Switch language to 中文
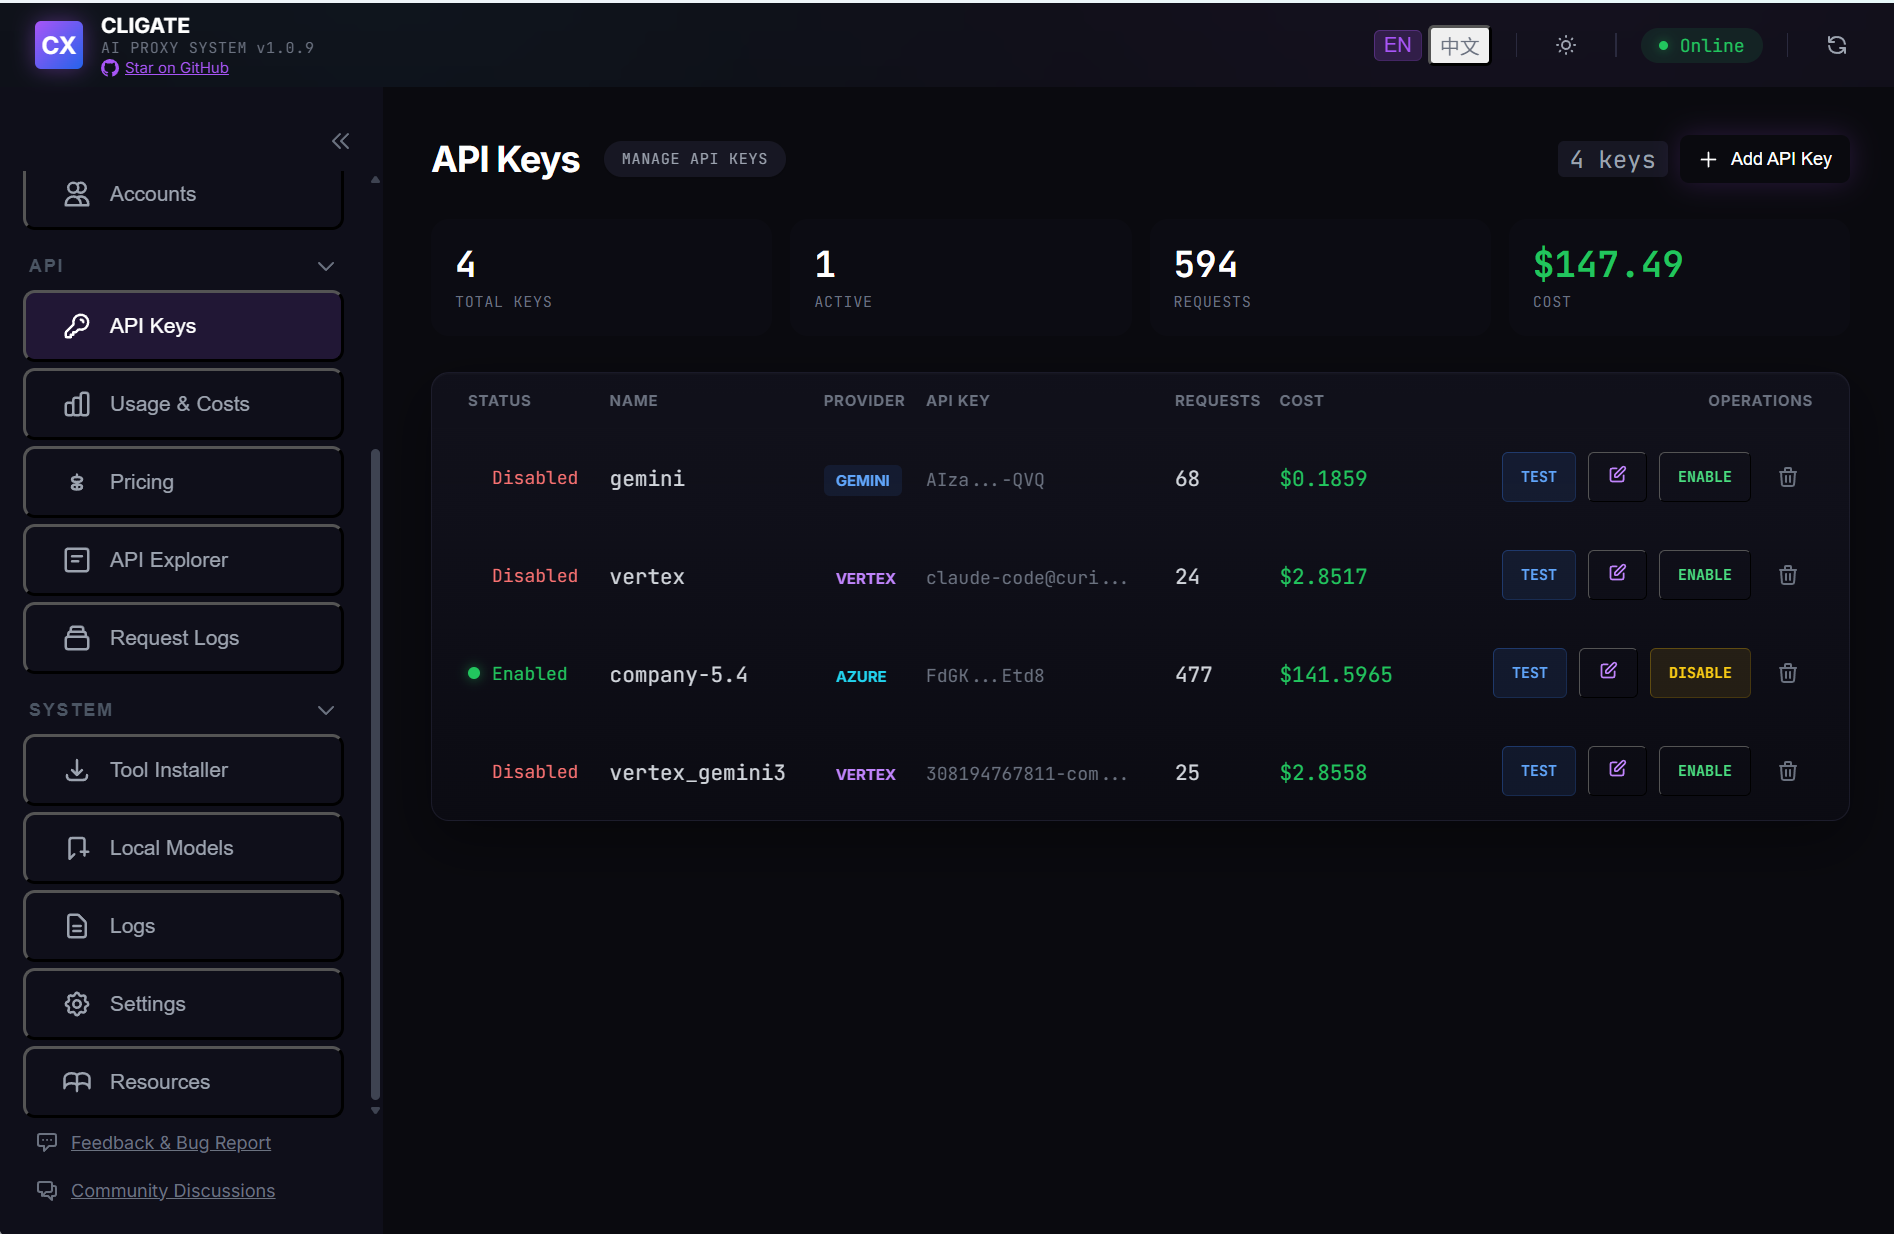1894x1234 pixels. [1459, 45]
